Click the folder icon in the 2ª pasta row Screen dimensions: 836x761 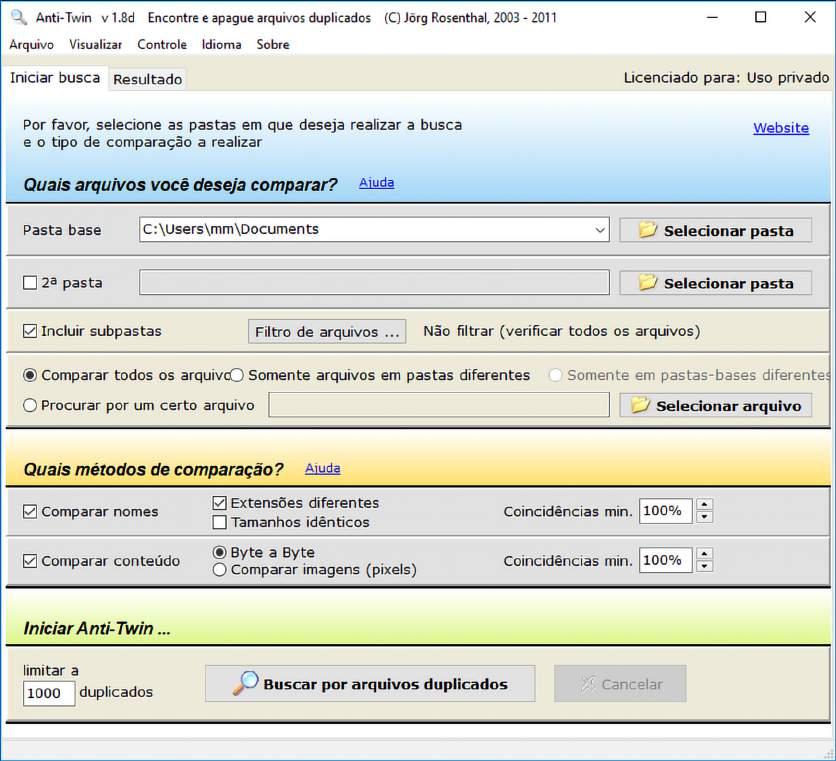pos(647,282)
